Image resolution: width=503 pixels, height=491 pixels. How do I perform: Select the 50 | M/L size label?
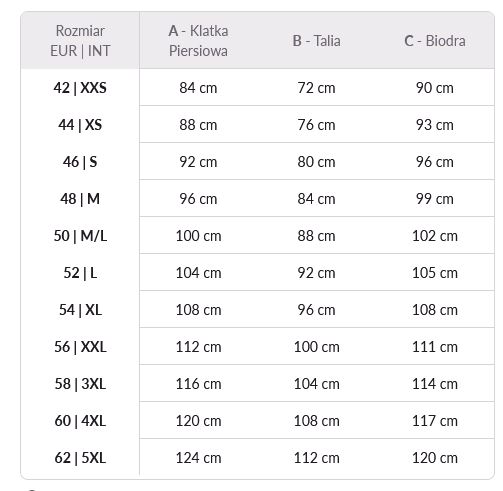(x=80, y=236)
